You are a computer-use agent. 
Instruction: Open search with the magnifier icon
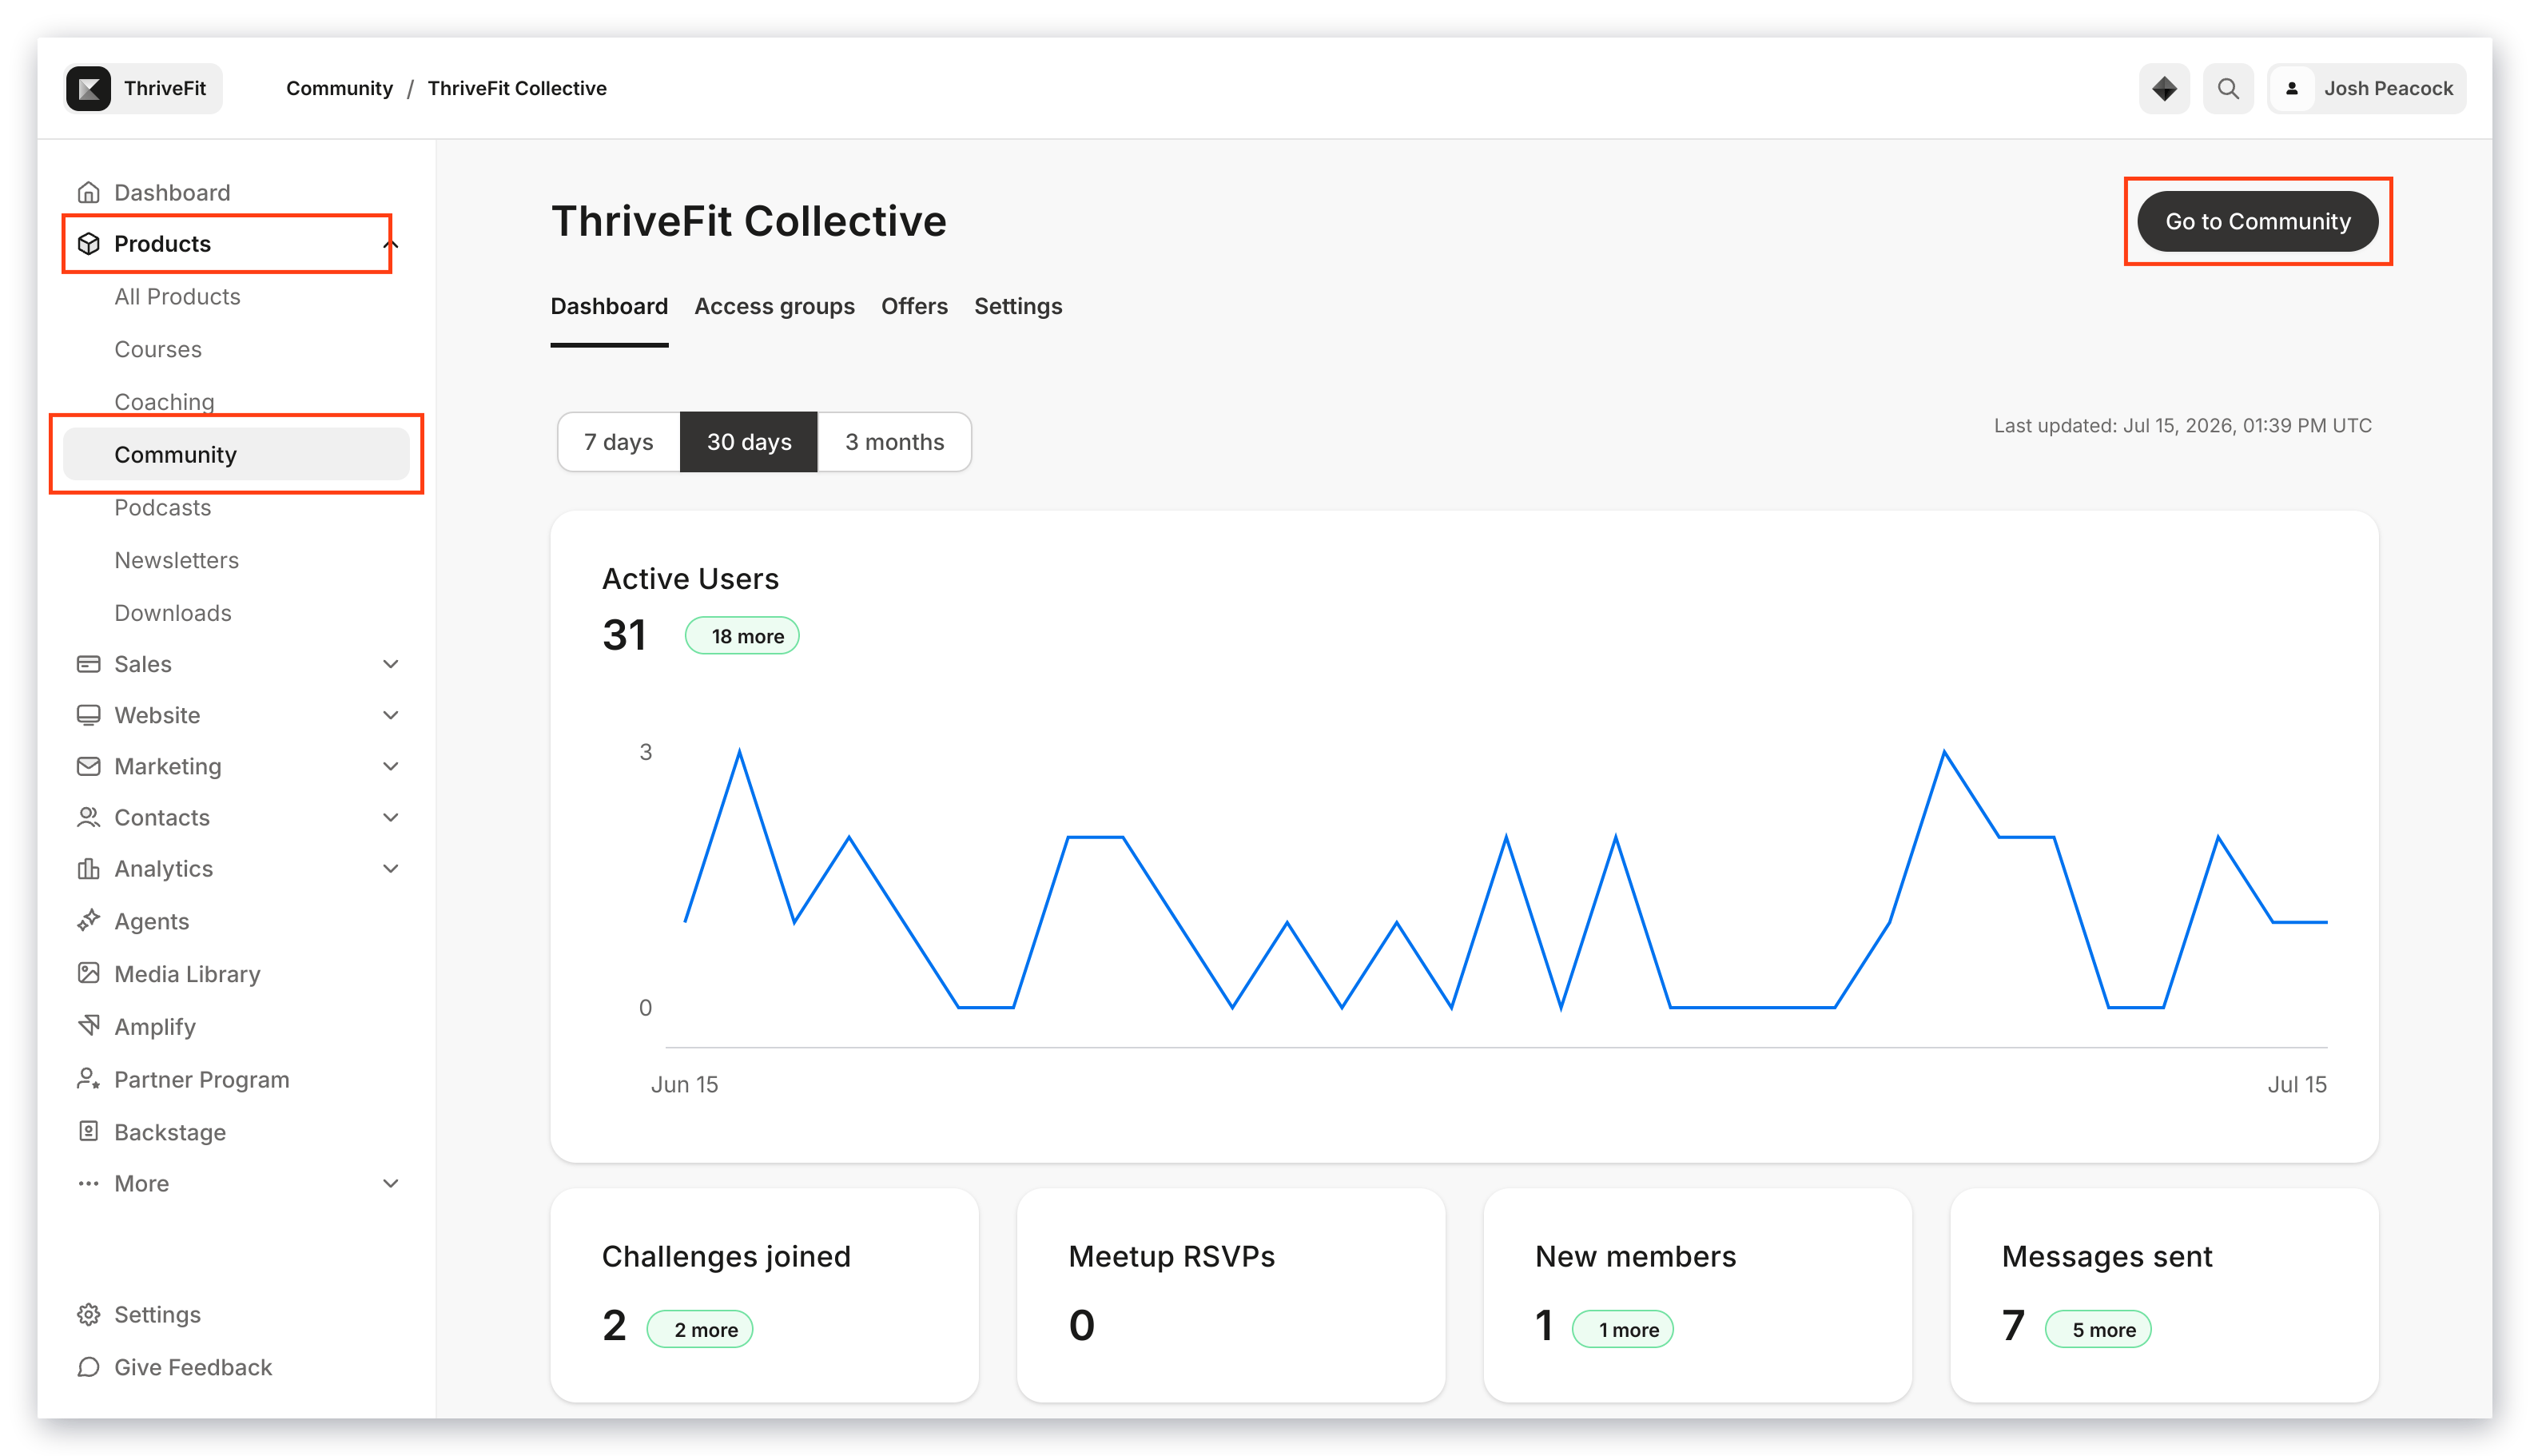click(x=2228, y=88)
